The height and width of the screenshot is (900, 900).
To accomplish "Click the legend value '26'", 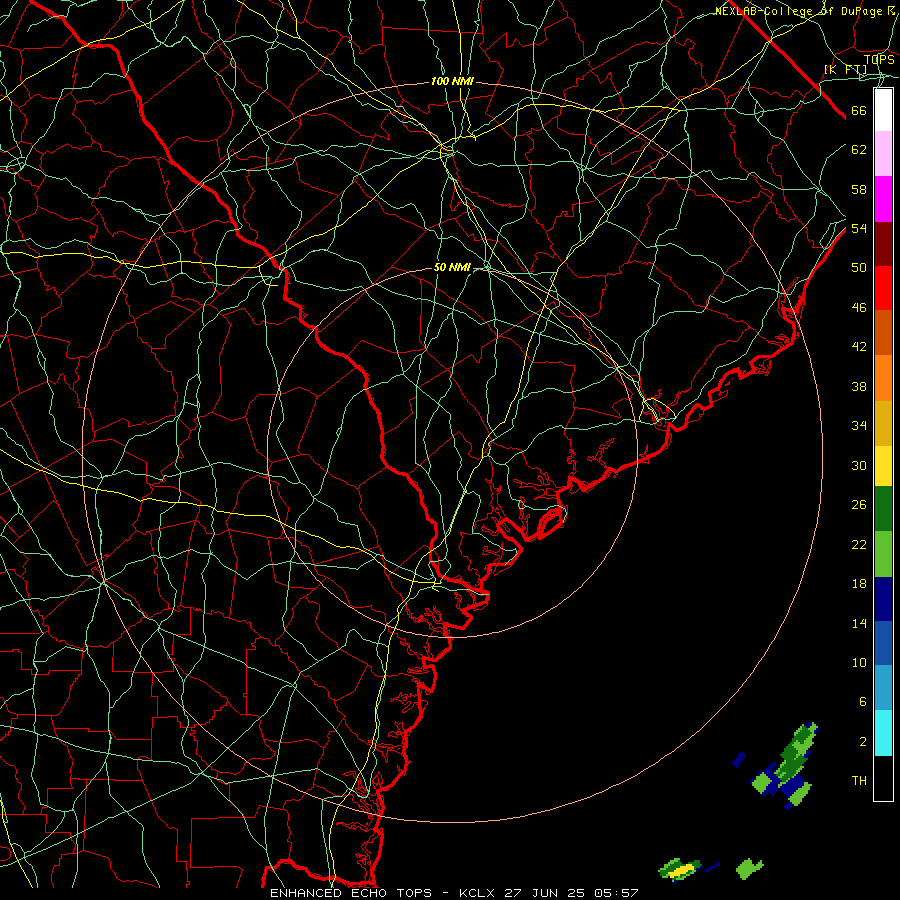I will [x=859, y=505].
